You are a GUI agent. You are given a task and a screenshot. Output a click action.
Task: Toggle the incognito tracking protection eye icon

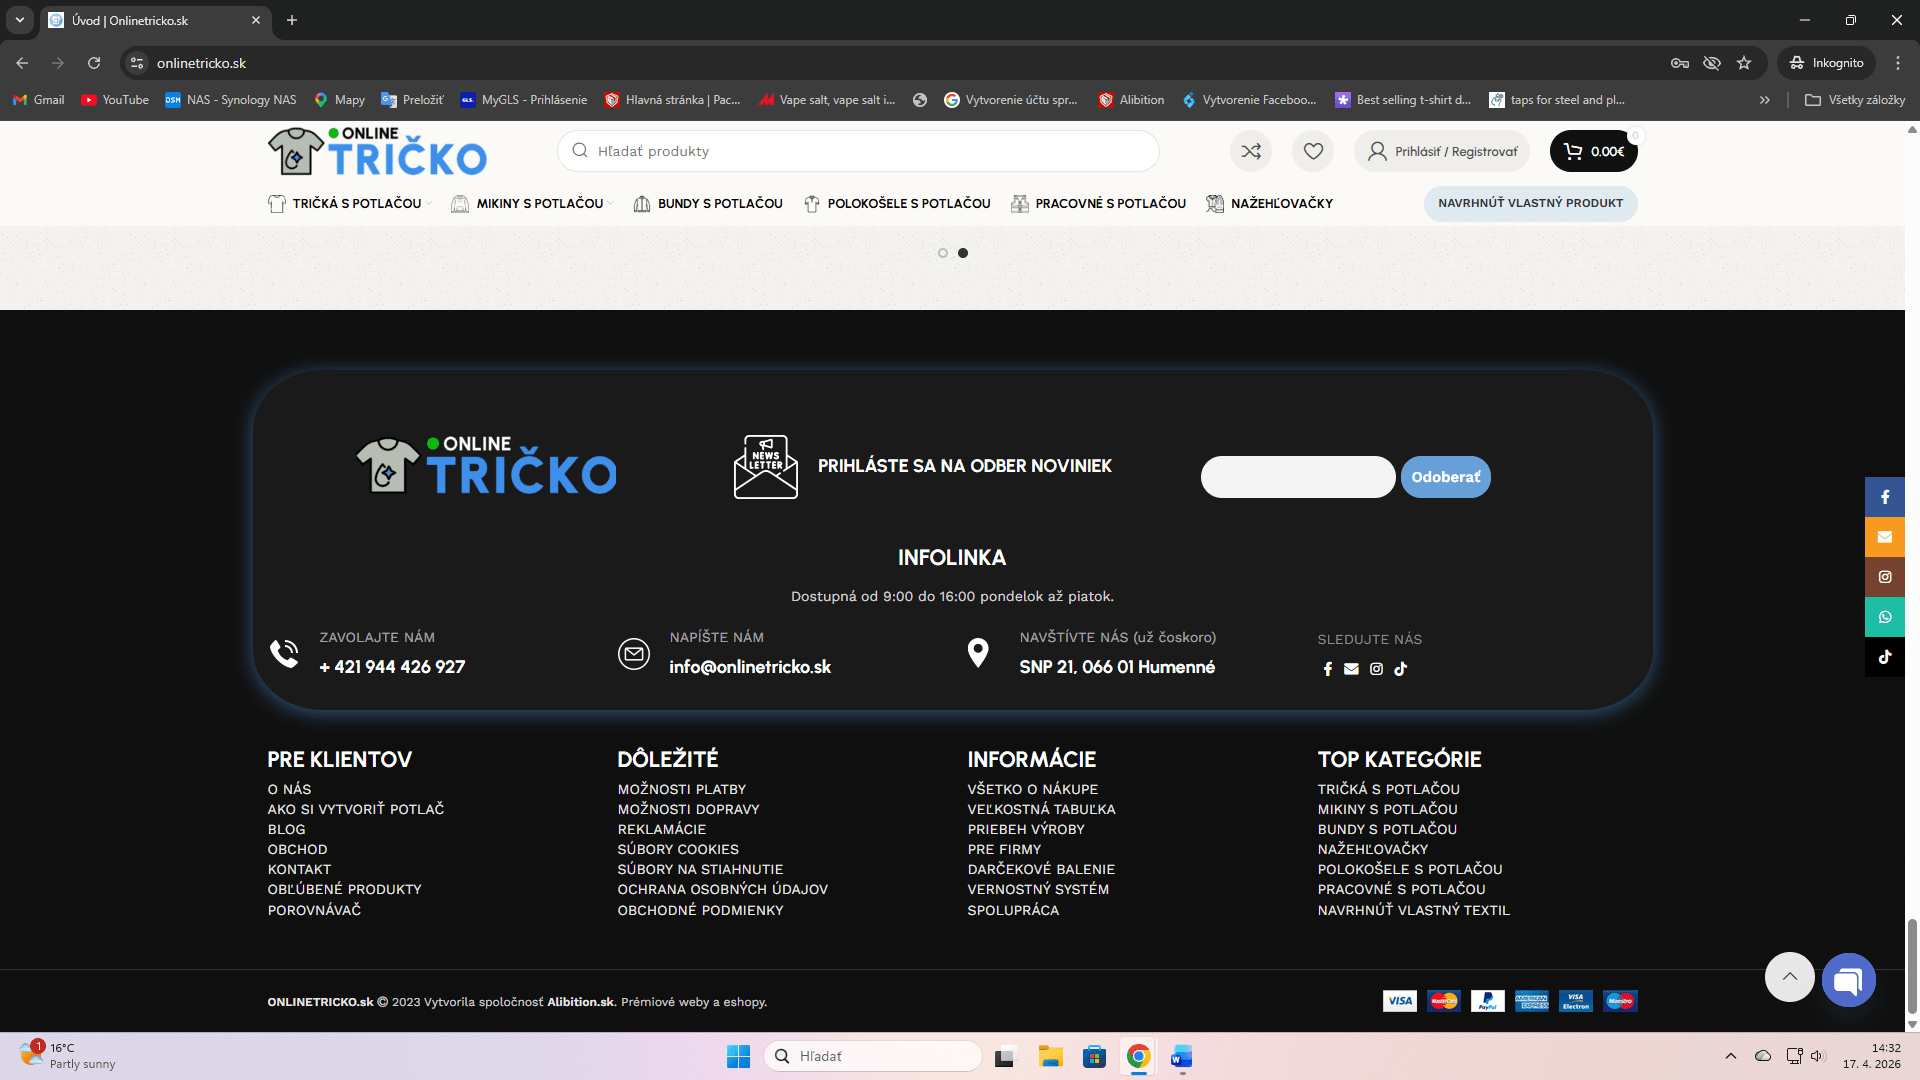[x=1712, y=63]
